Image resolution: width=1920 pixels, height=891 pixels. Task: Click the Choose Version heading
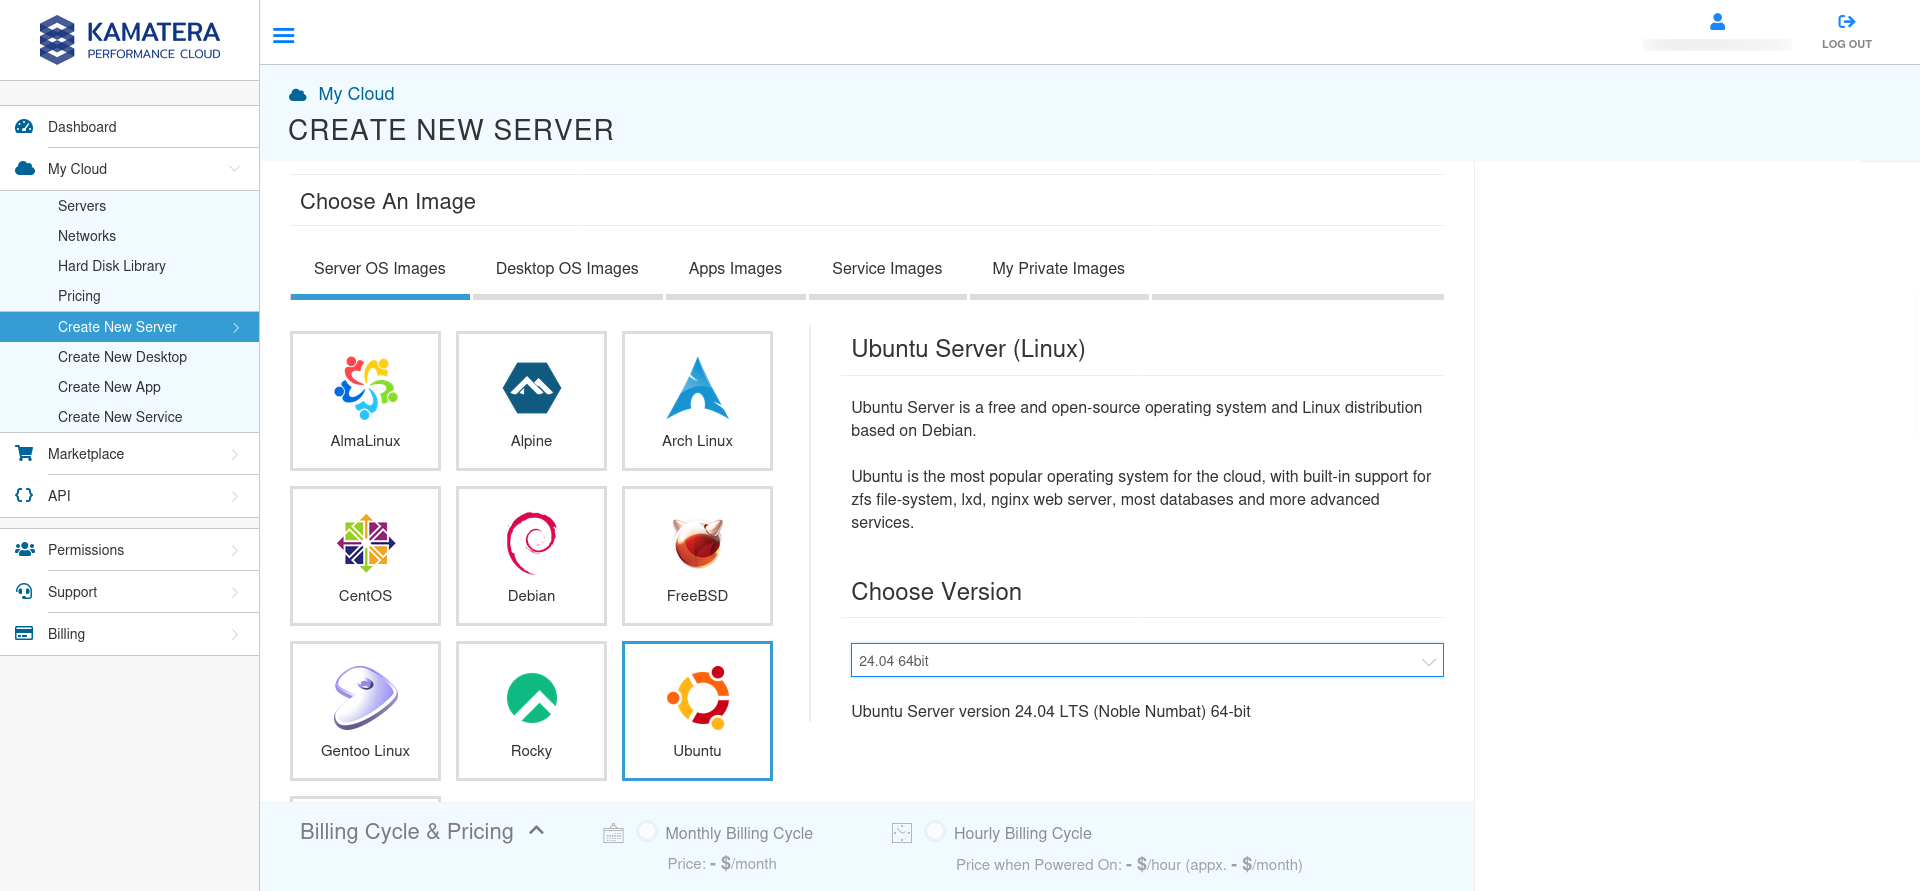(936, 592)
